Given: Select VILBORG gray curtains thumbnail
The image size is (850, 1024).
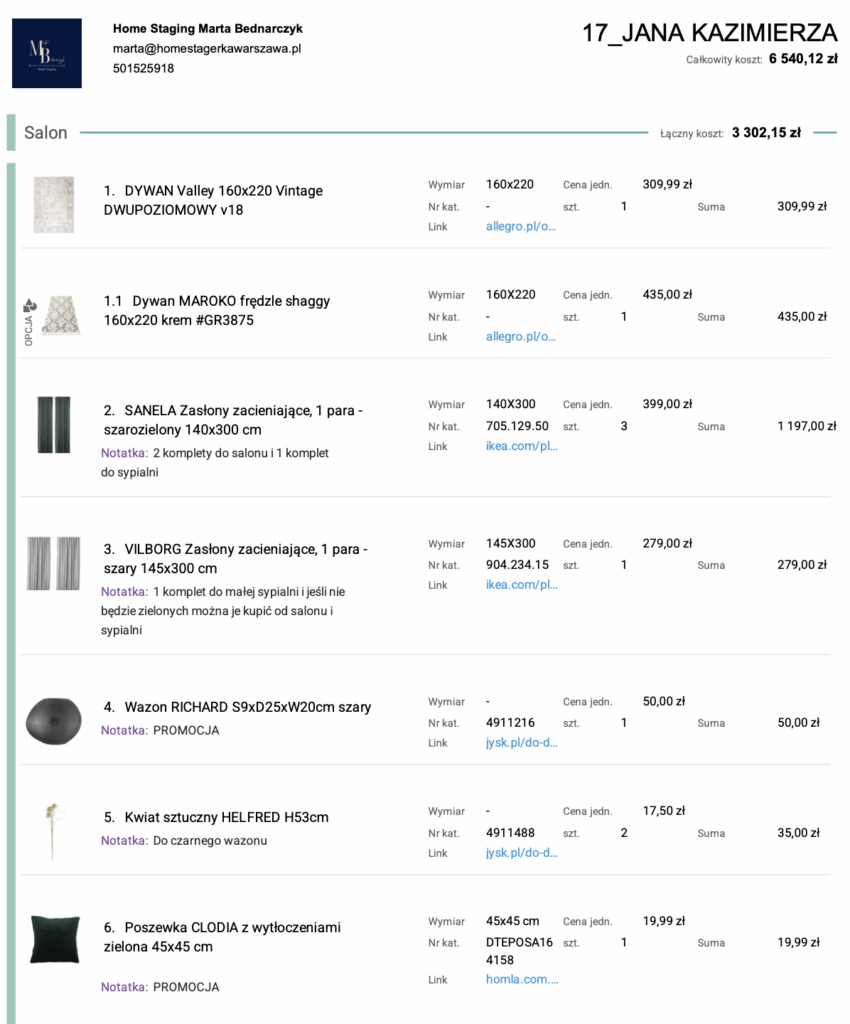Looking at the screenshot, I should 54,560.
